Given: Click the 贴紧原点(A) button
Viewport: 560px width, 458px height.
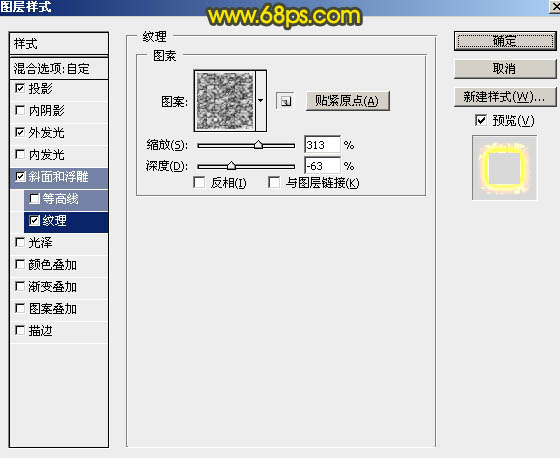Looking at the screenshot, I should click(348, 101).
